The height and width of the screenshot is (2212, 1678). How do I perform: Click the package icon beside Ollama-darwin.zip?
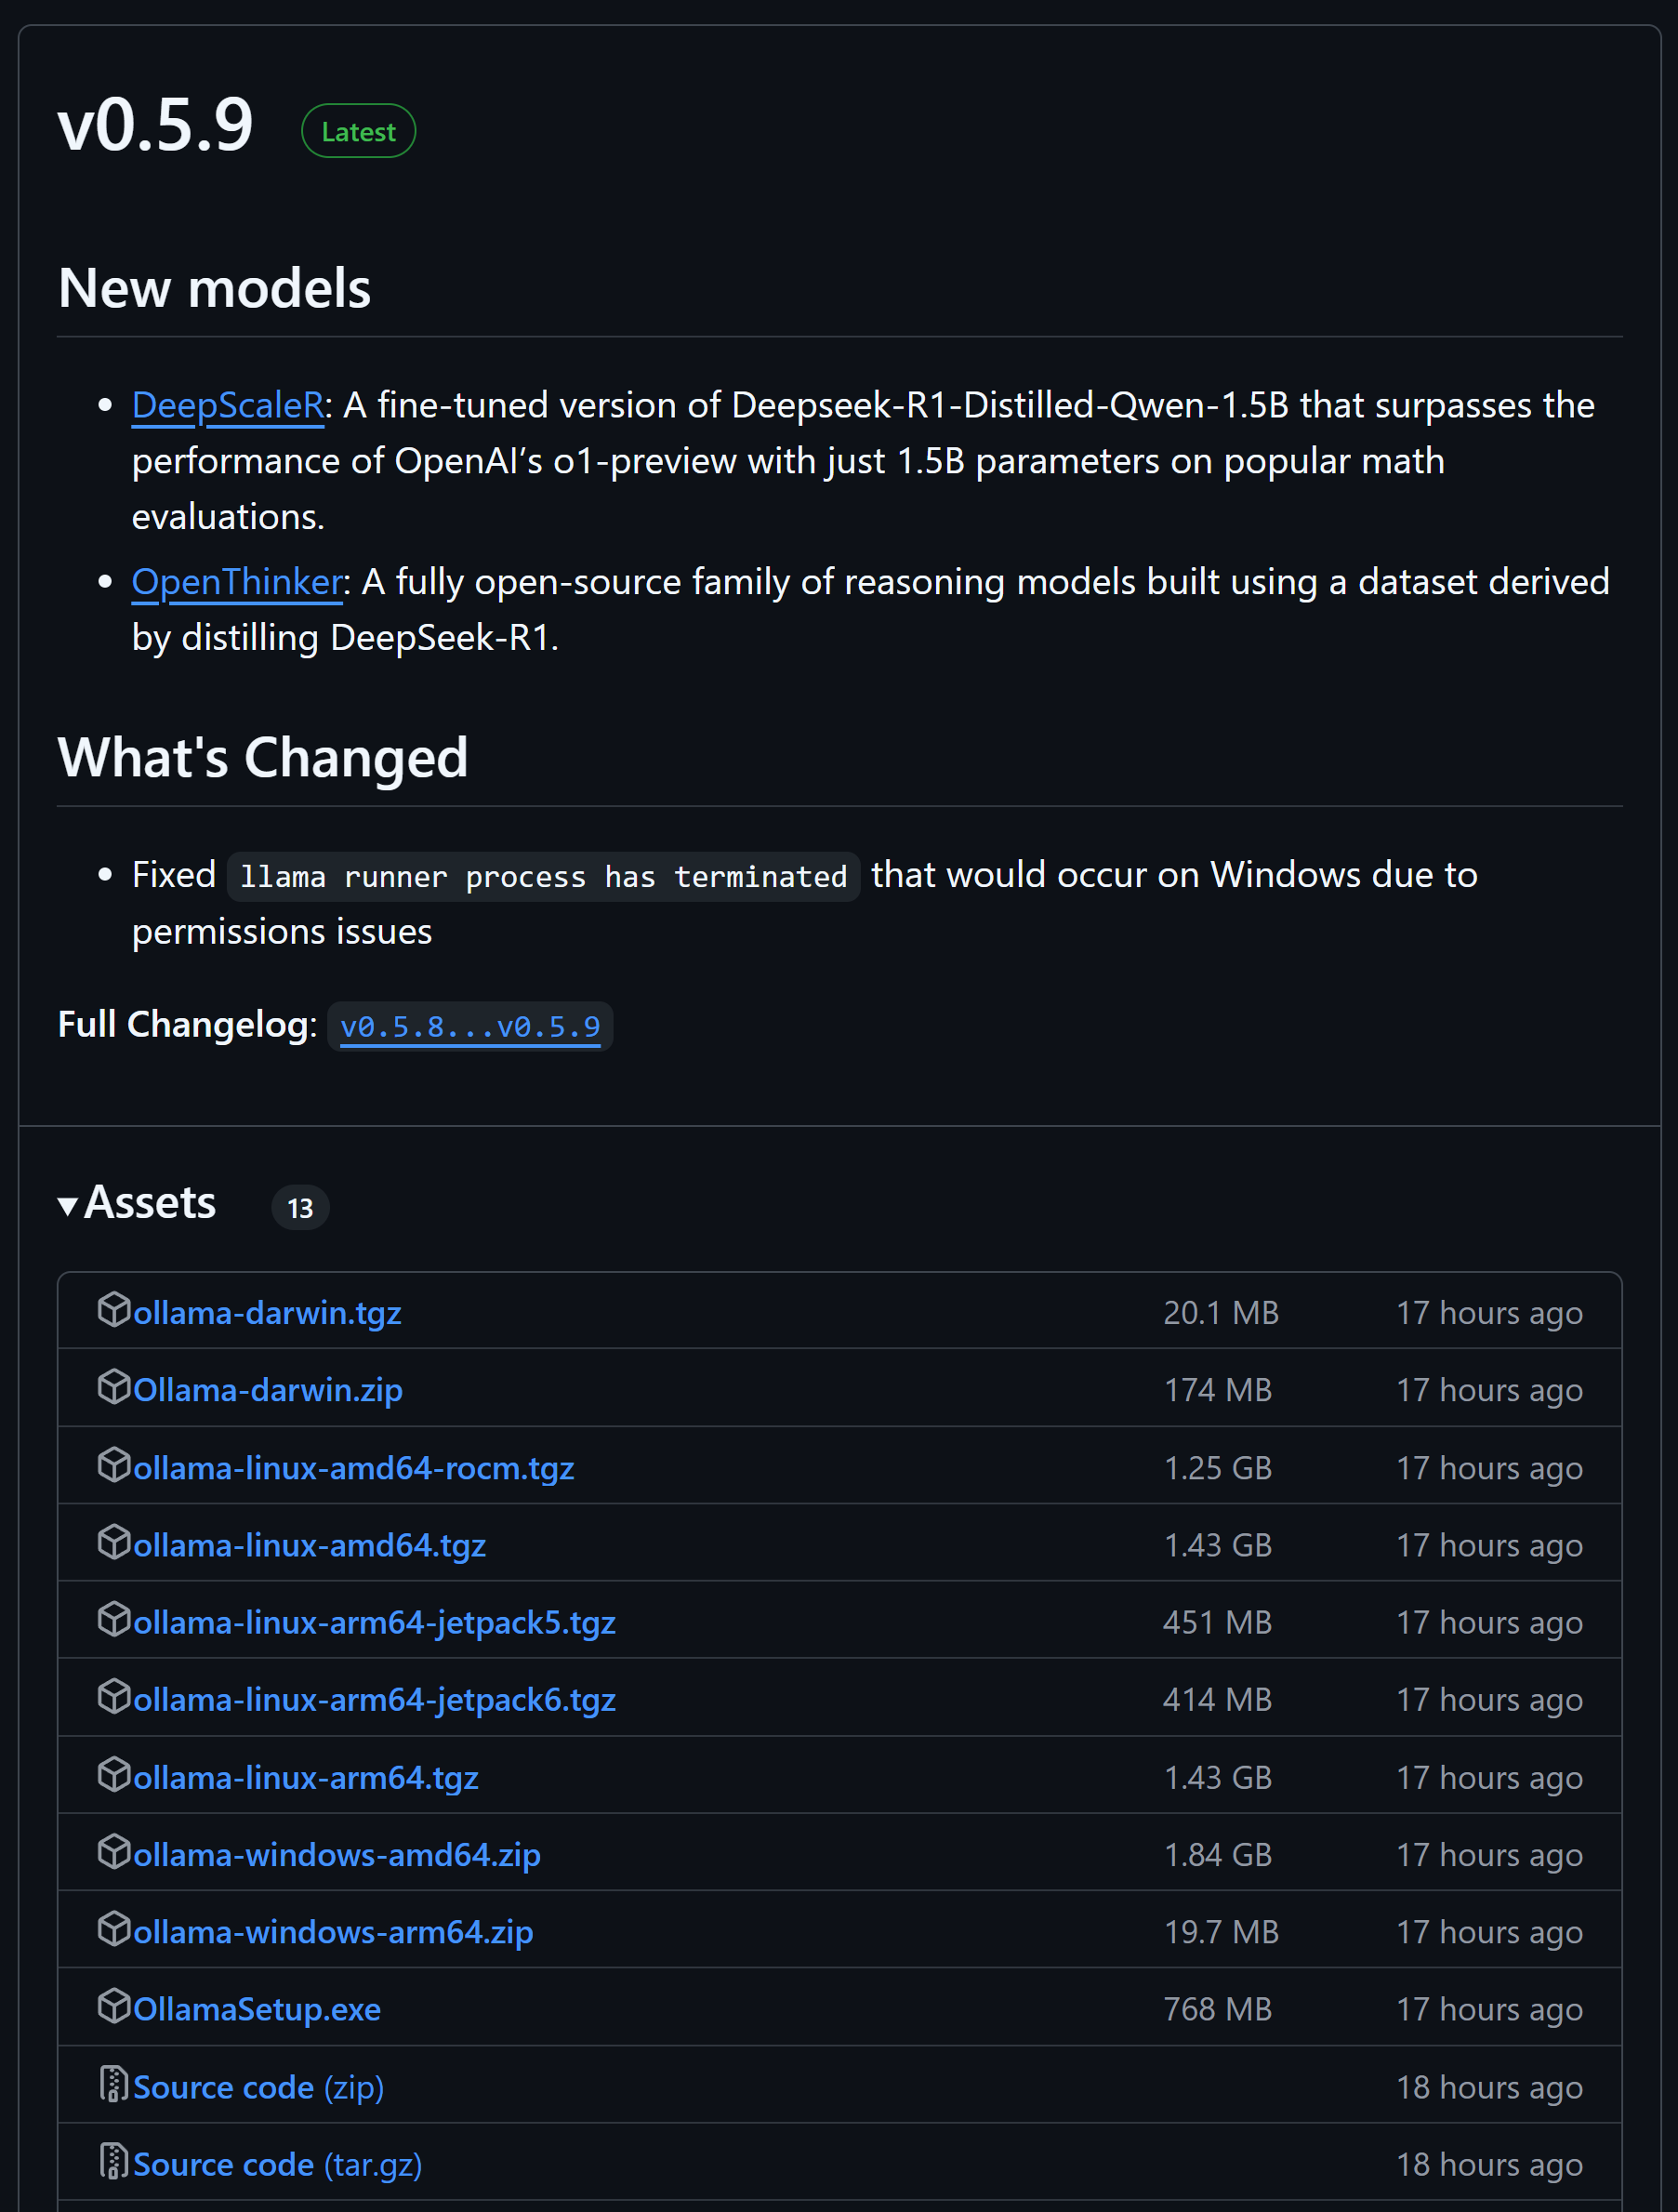[114, 1386]
